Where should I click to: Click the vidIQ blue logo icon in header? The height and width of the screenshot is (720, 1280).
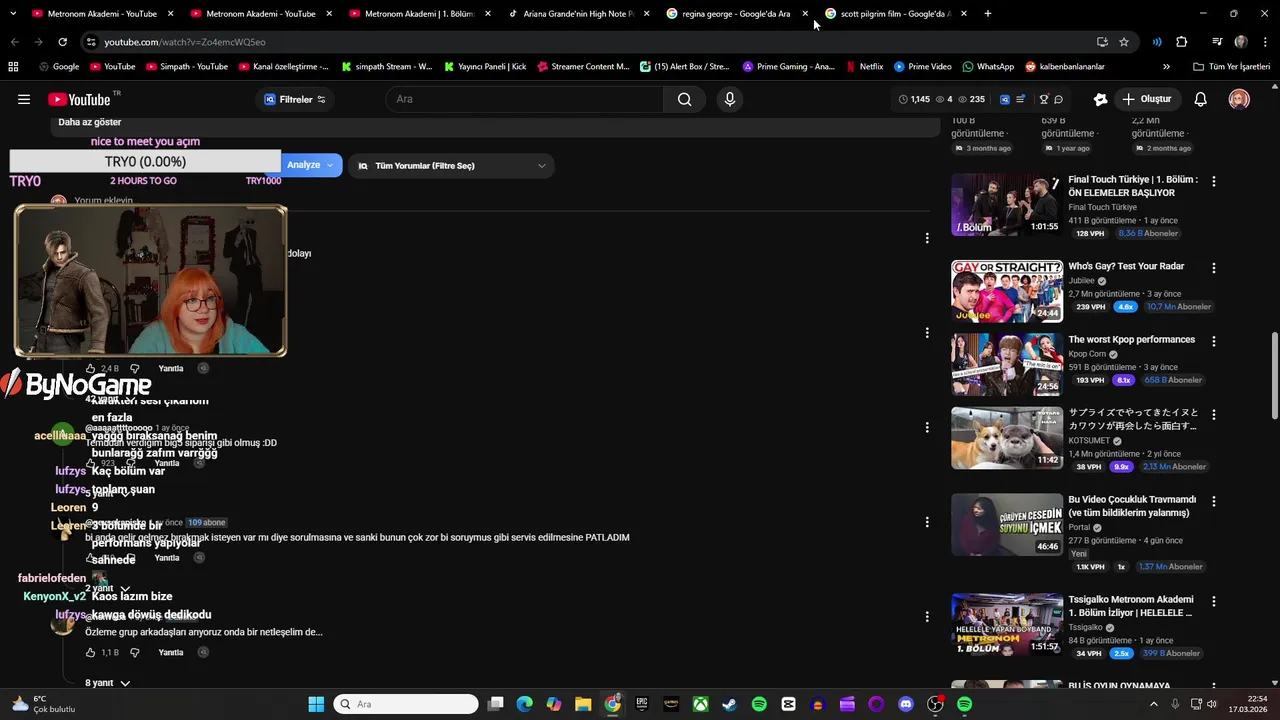tap(1005, 99)
